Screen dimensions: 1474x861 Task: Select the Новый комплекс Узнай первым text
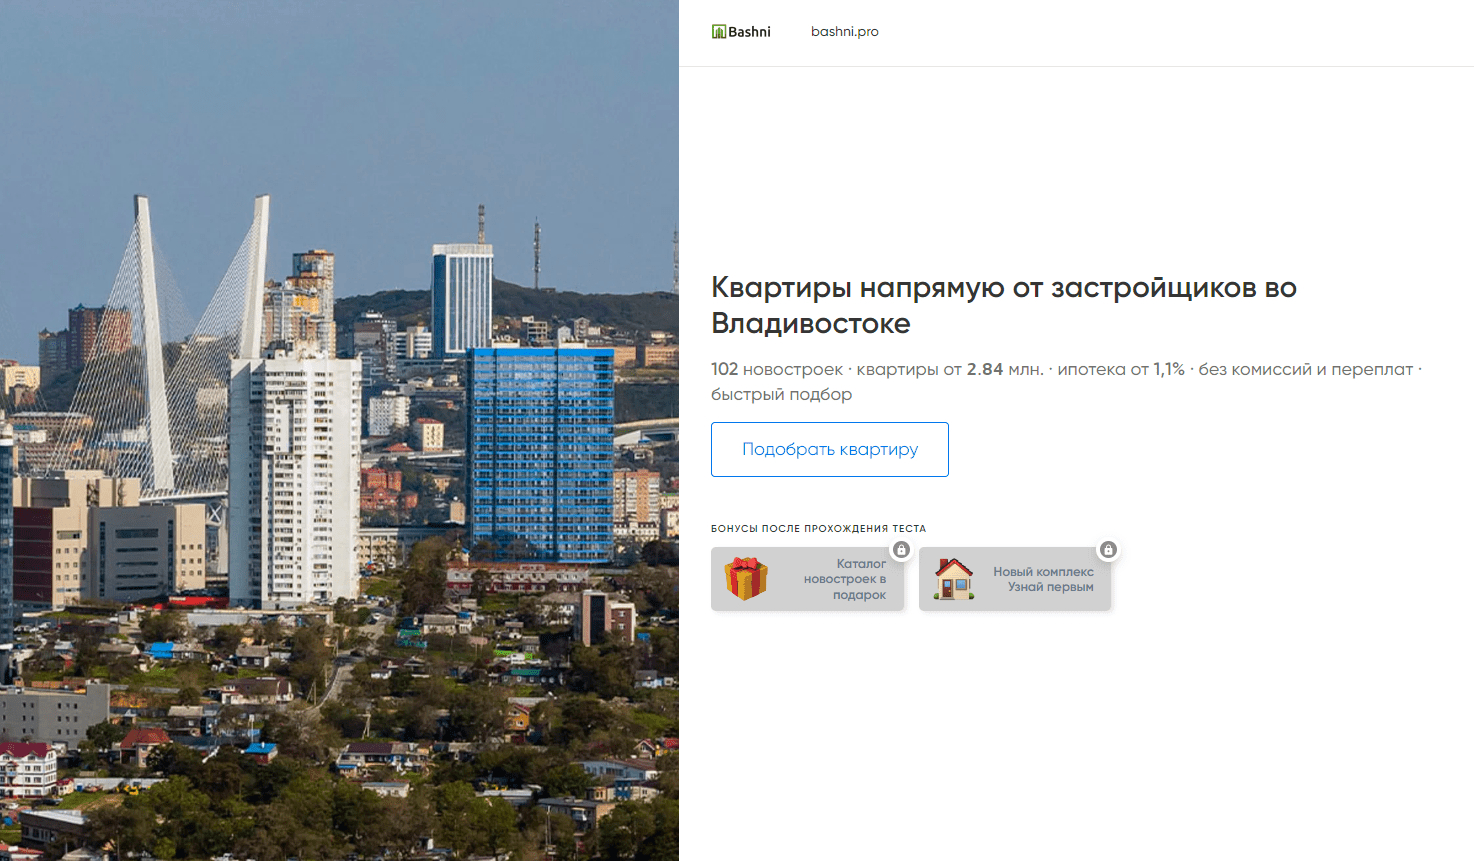tap(1043, 580)
